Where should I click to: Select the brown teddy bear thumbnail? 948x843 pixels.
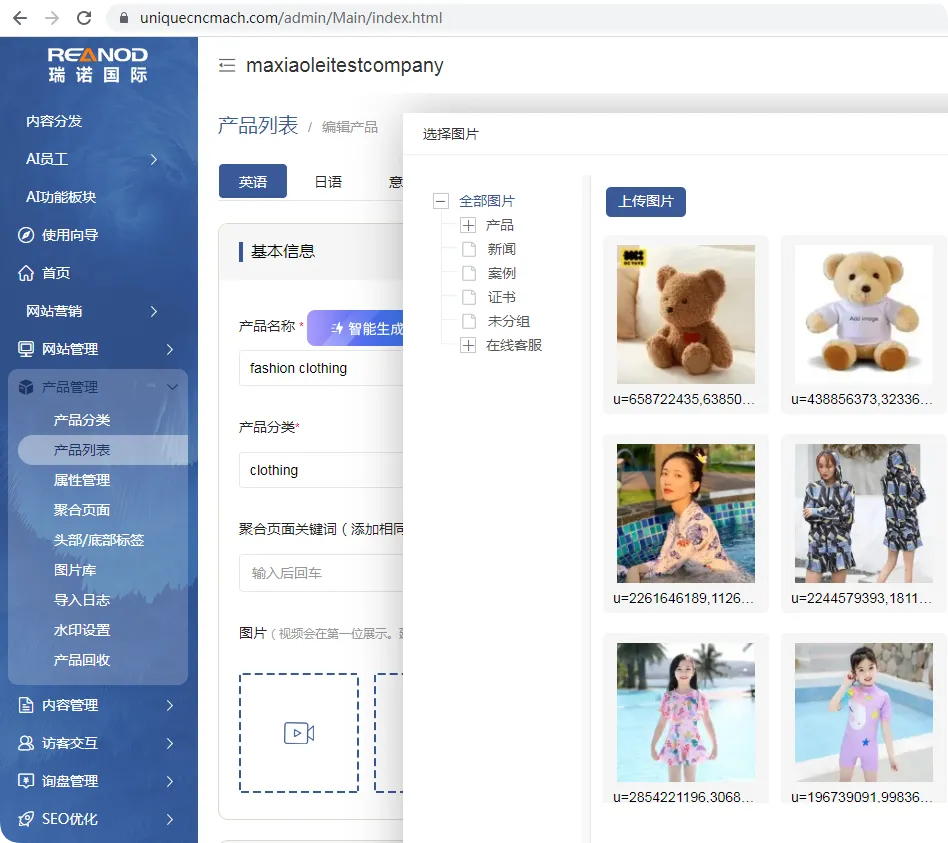pyautogui.click(x=686, y=314)
